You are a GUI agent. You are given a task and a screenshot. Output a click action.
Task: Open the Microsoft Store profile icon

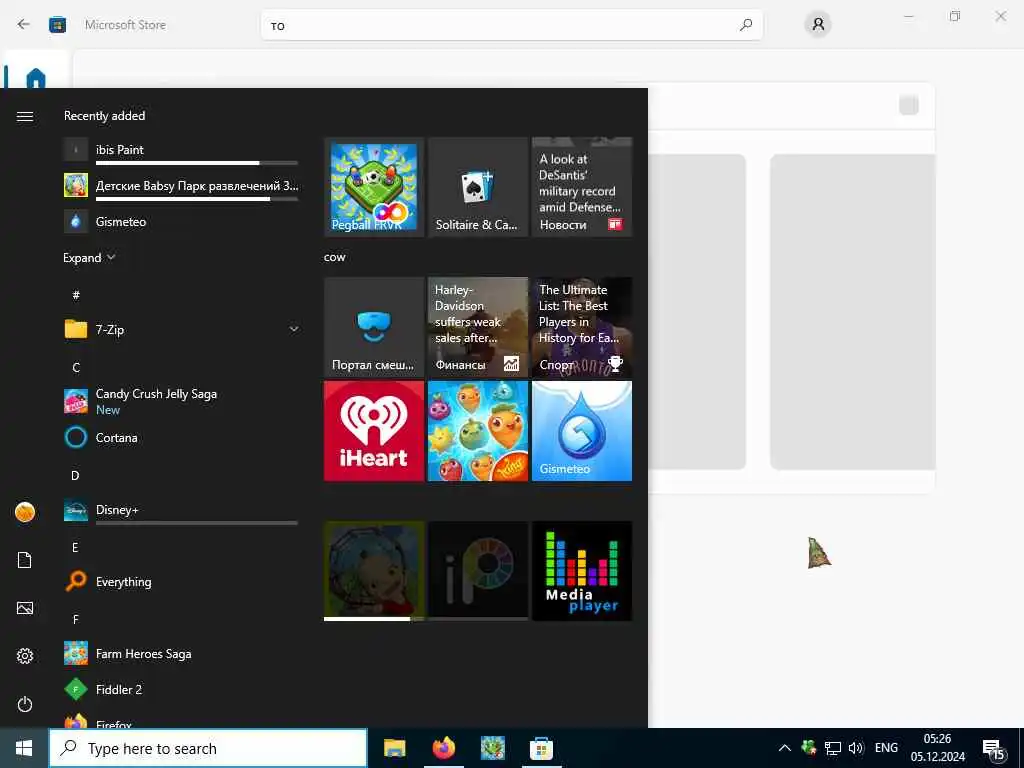coord(818,25)
